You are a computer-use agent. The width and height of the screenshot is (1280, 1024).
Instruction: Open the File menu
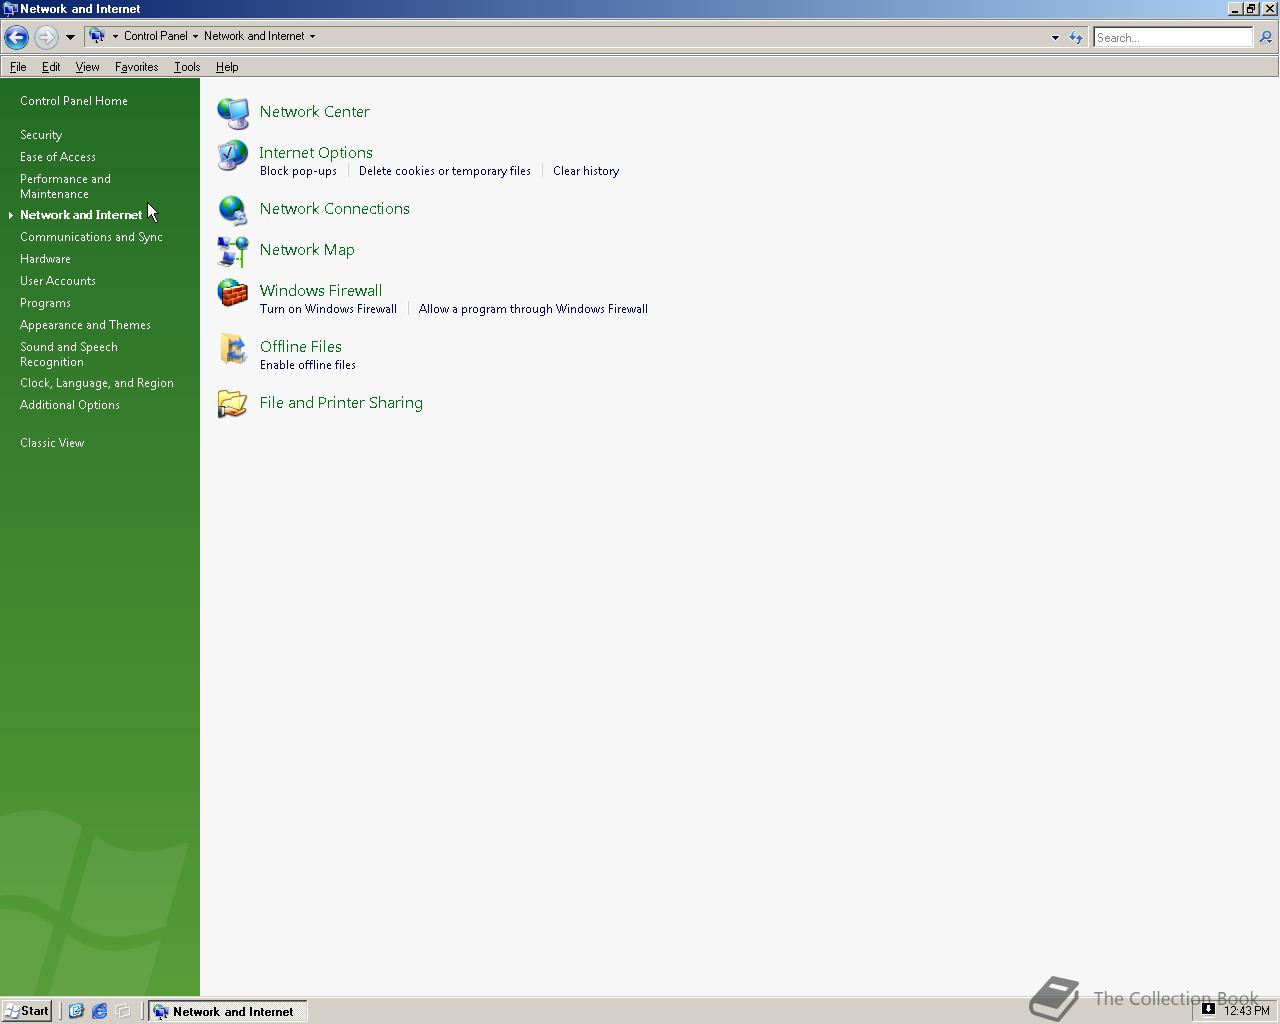(18, 67)
